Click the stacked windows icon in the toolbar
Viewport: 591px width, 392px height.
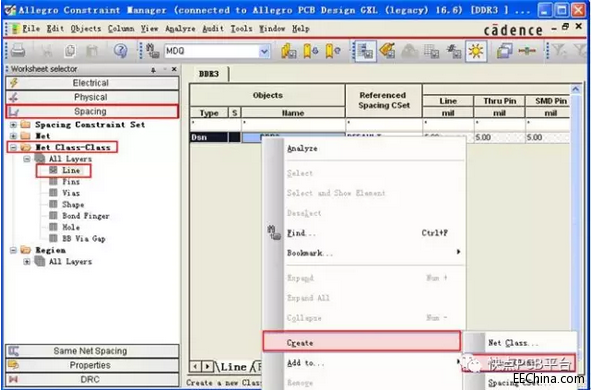coord(504,51)
